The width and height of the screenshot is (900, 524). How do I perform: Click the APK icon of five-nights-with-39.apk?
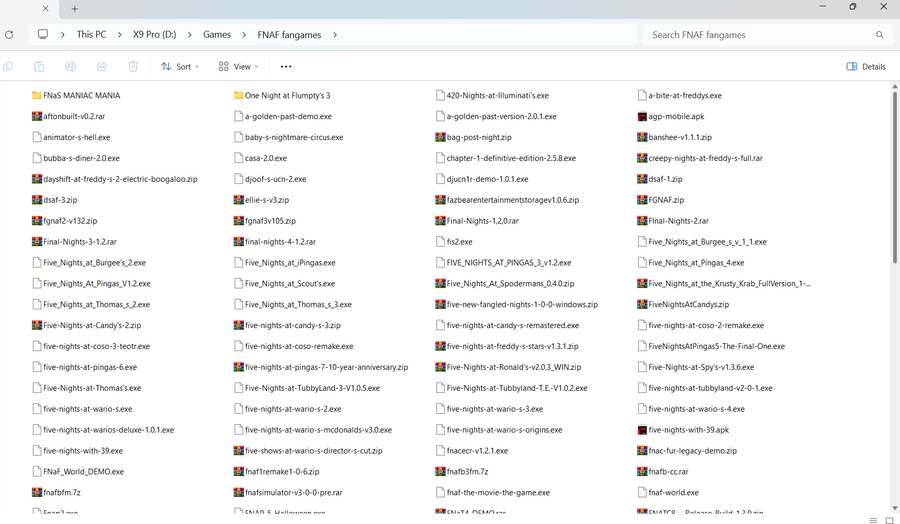pos(642,430)
